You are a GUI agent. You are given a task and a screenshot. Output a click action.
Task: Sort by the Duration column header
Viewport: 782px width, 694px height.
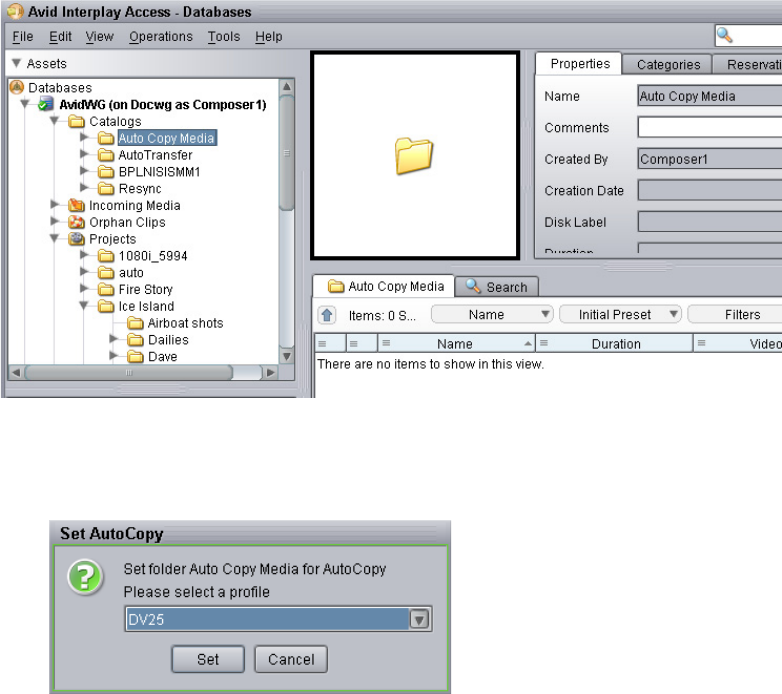click(615, 344)
